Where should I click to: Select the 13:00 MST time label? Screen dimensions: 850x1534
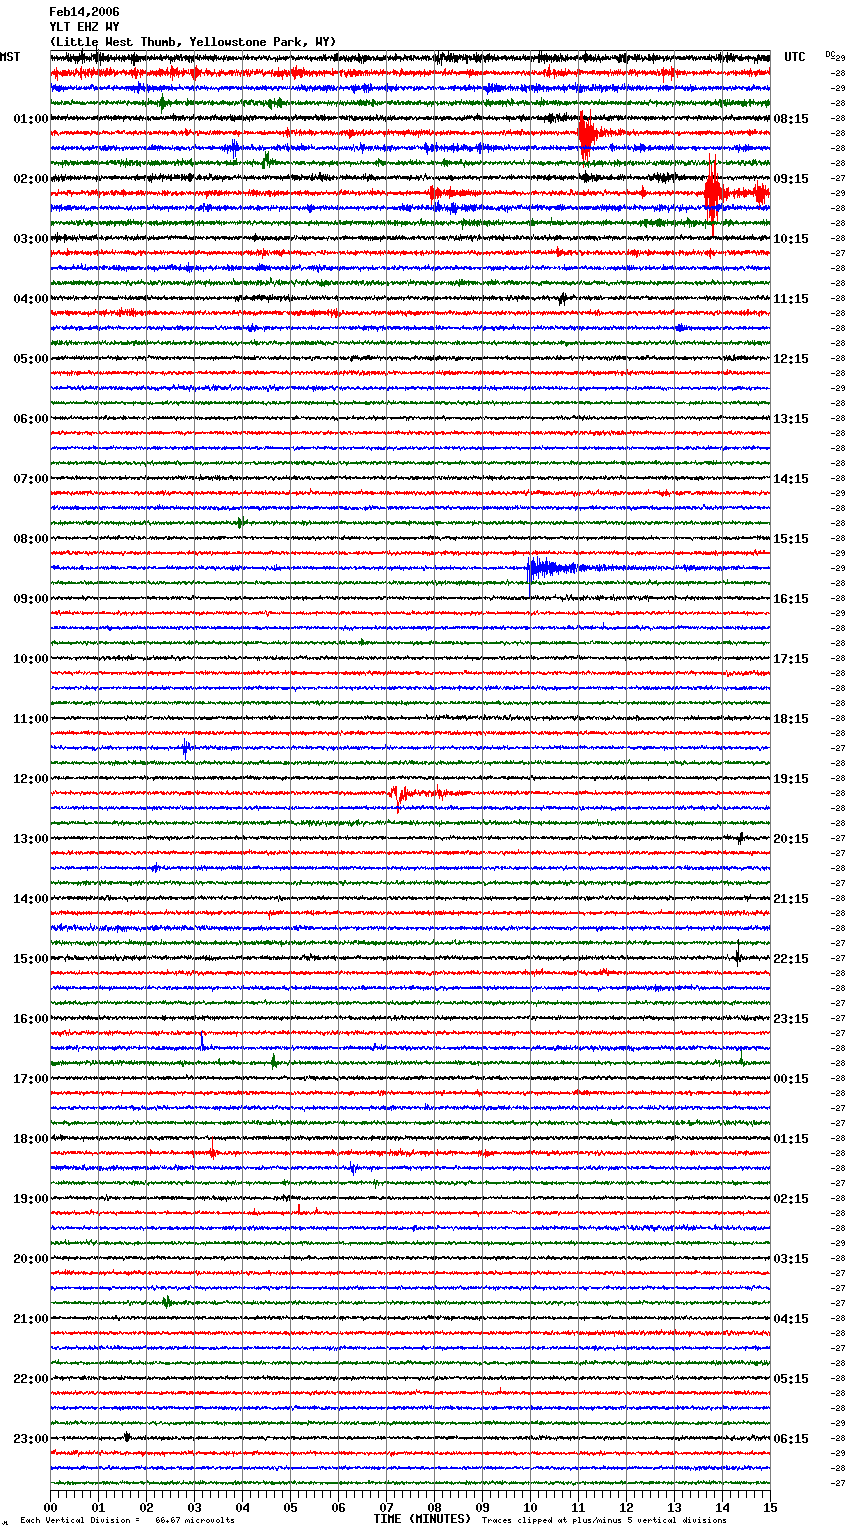tap(31, 839)
